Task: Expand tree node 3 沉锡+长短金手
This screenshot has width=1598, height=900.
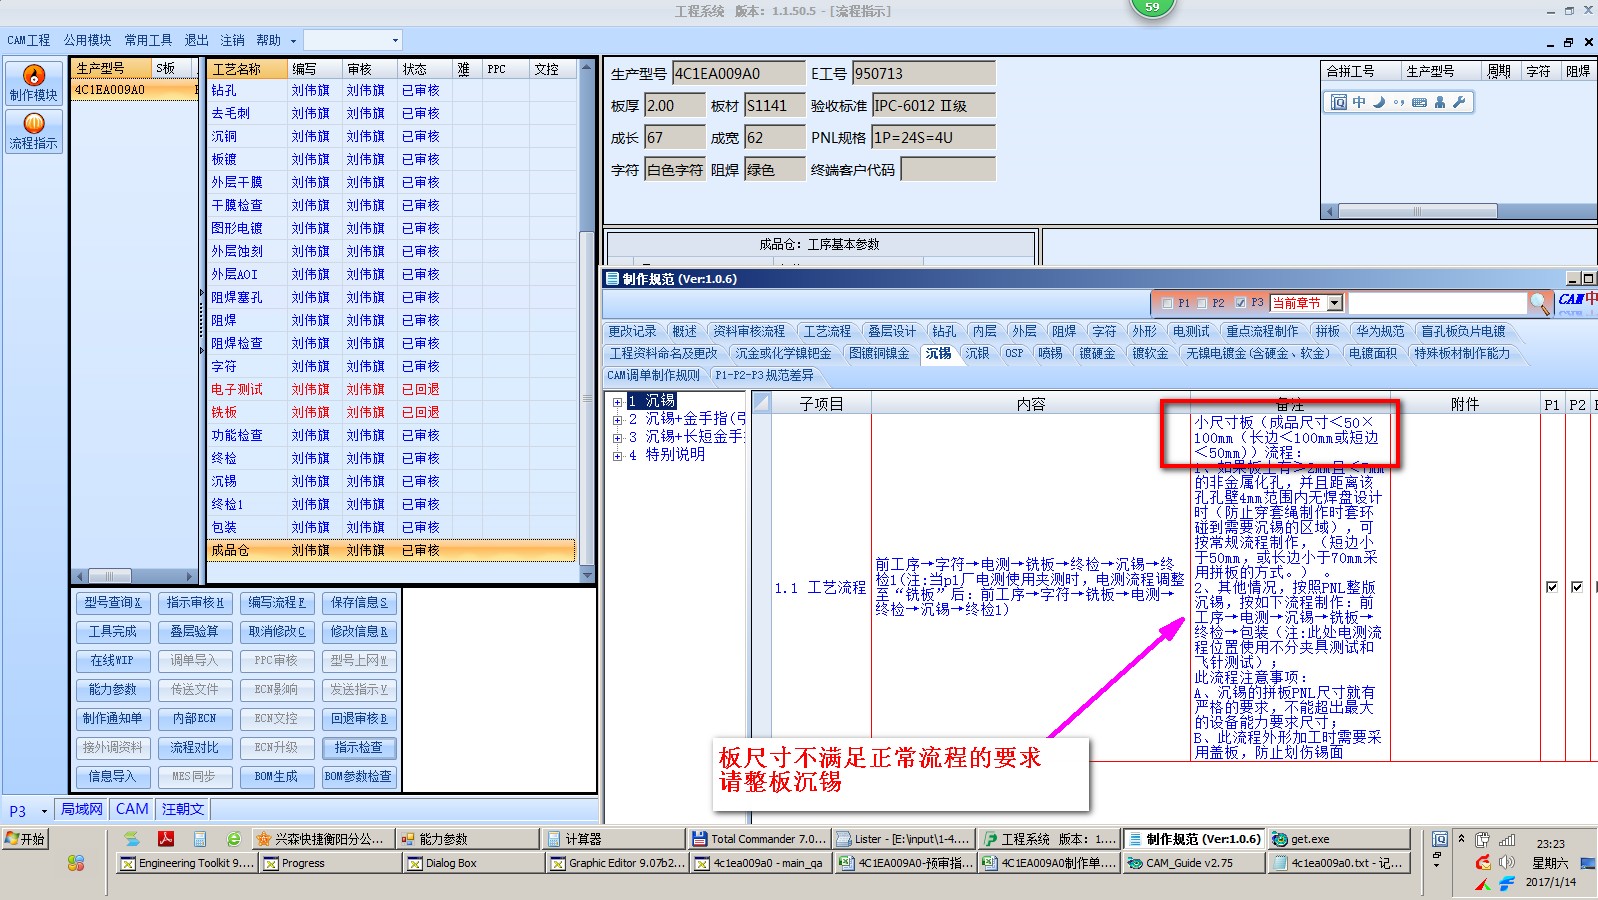Action: pyautogui.click(x=618, y=438)
